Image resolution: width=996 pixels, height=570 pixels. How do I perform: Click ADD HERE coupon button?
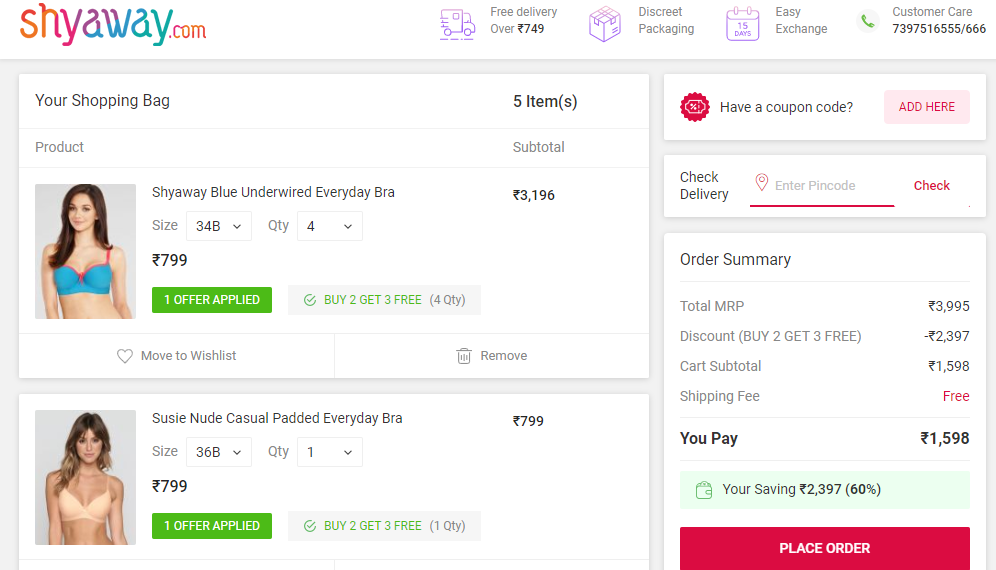927,107
